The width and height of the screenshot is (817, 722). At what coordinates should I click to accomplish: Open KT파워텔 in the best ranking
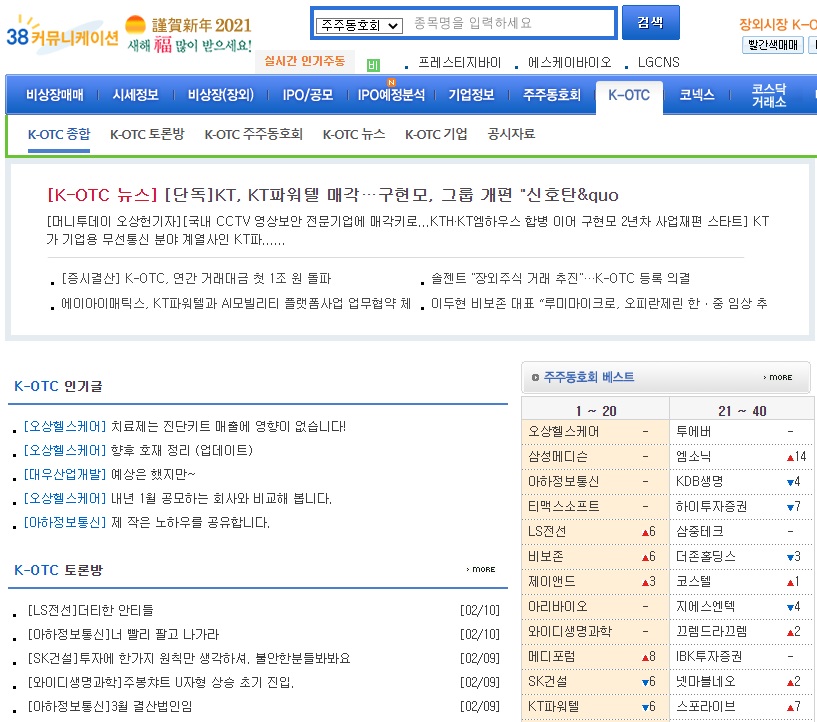click(x=553, y=706)
